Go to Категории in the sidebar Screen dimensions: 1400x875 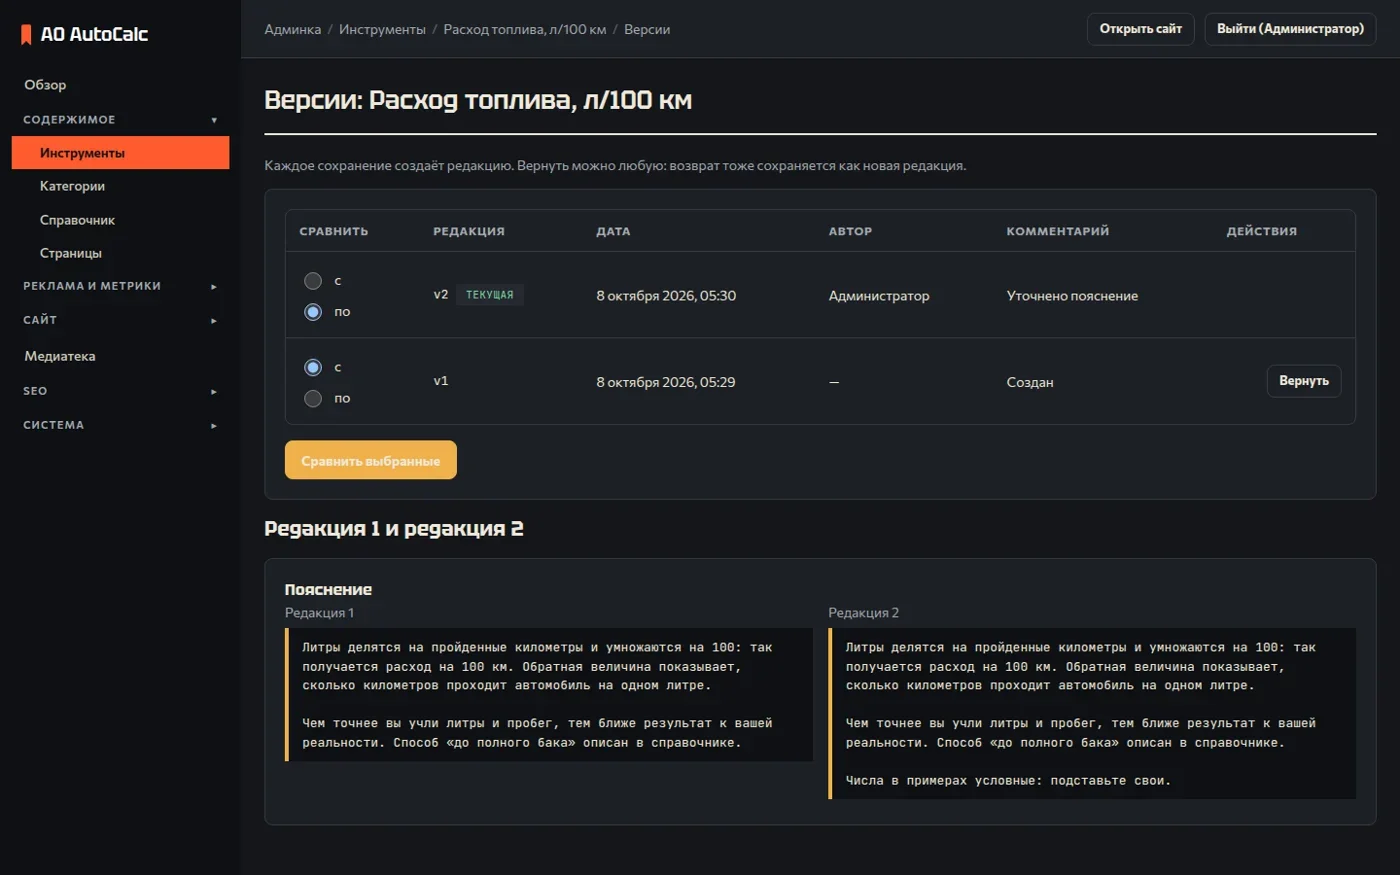click(120, 186)
